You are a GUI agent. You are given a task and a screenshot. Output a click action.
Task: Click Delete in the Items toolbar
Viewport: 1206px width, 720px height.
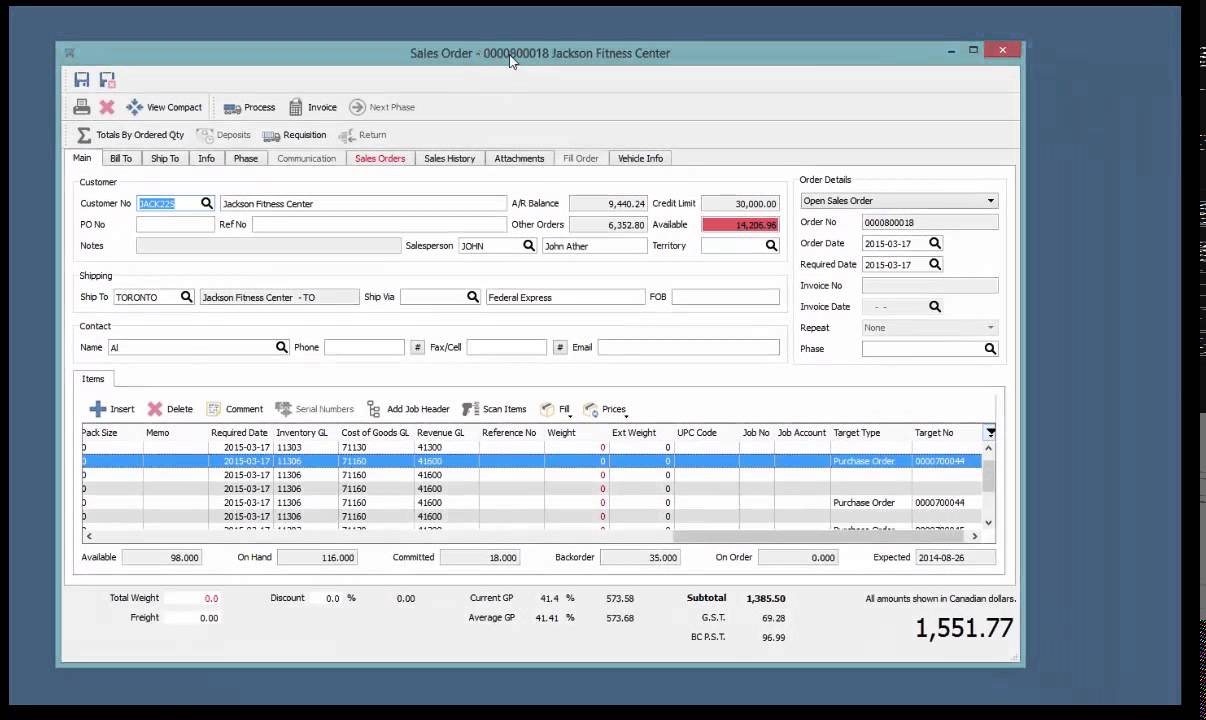pos(170,409)
